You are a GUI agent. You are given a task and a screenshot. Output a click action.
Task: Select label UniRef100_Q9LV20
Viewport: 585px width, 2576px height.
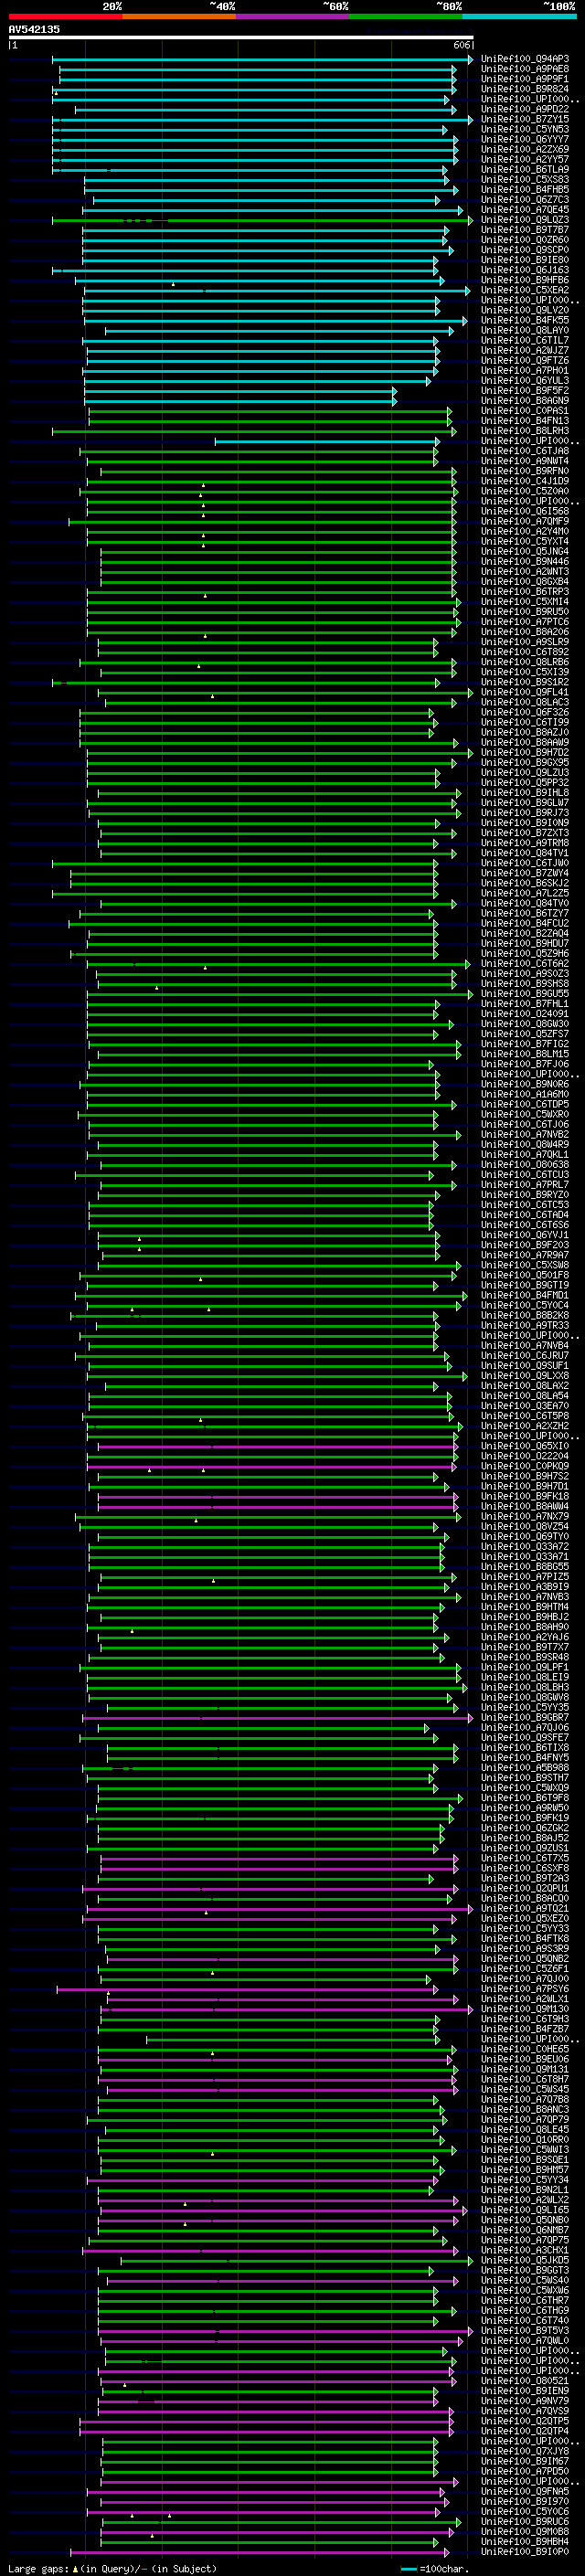point(525,311)
